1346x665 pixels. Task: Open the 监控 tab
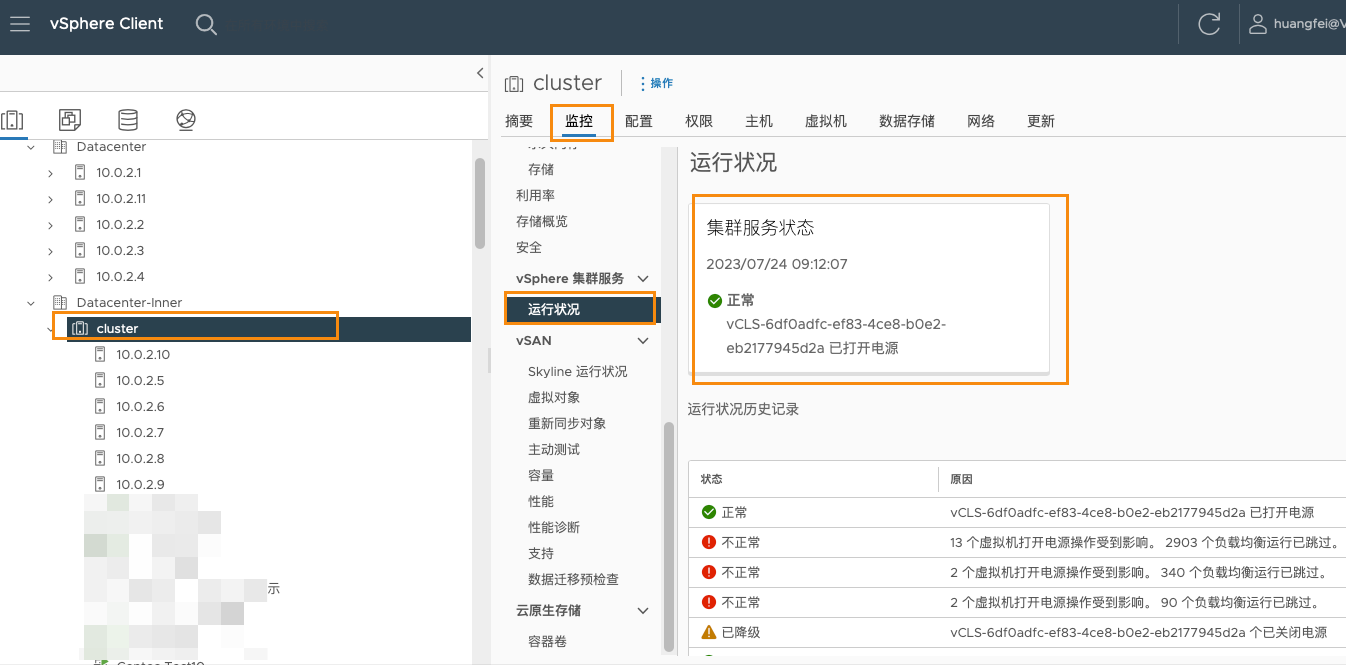click(x=579, y=122)
